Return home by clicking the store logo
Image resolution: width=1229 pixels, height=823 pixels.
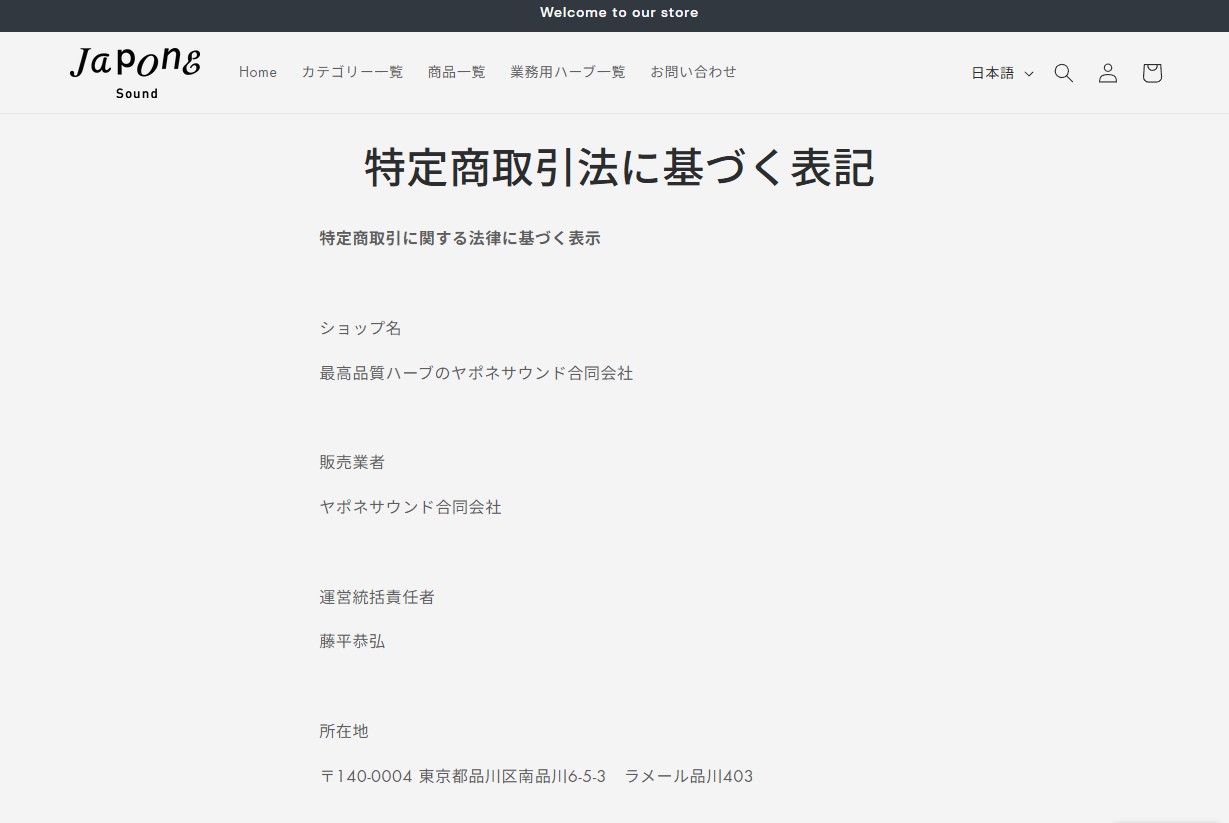tap(135, 72)
